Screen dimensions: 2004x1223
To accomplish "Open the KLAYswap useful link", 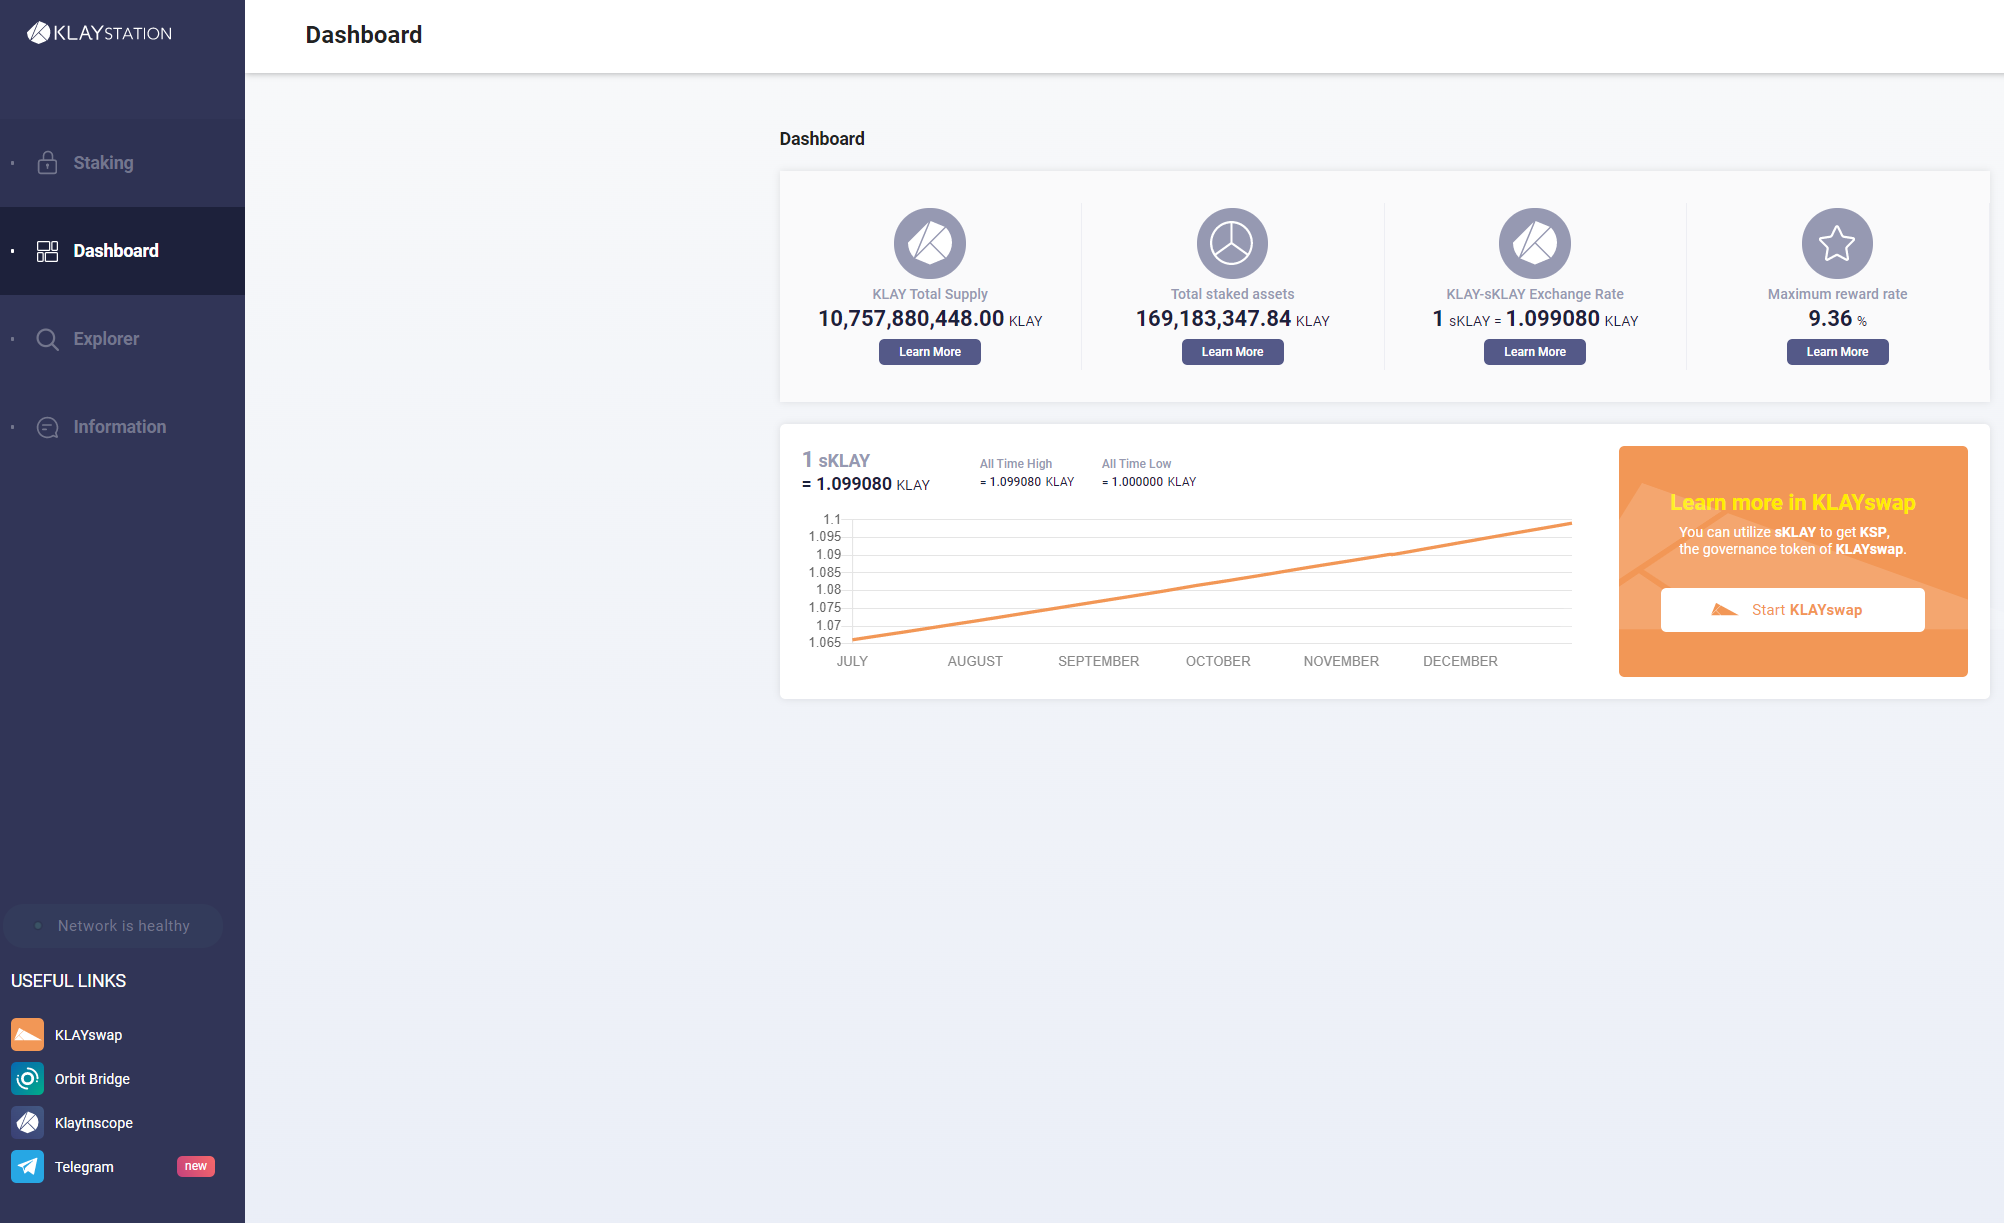I will [x=88, y=1035].
